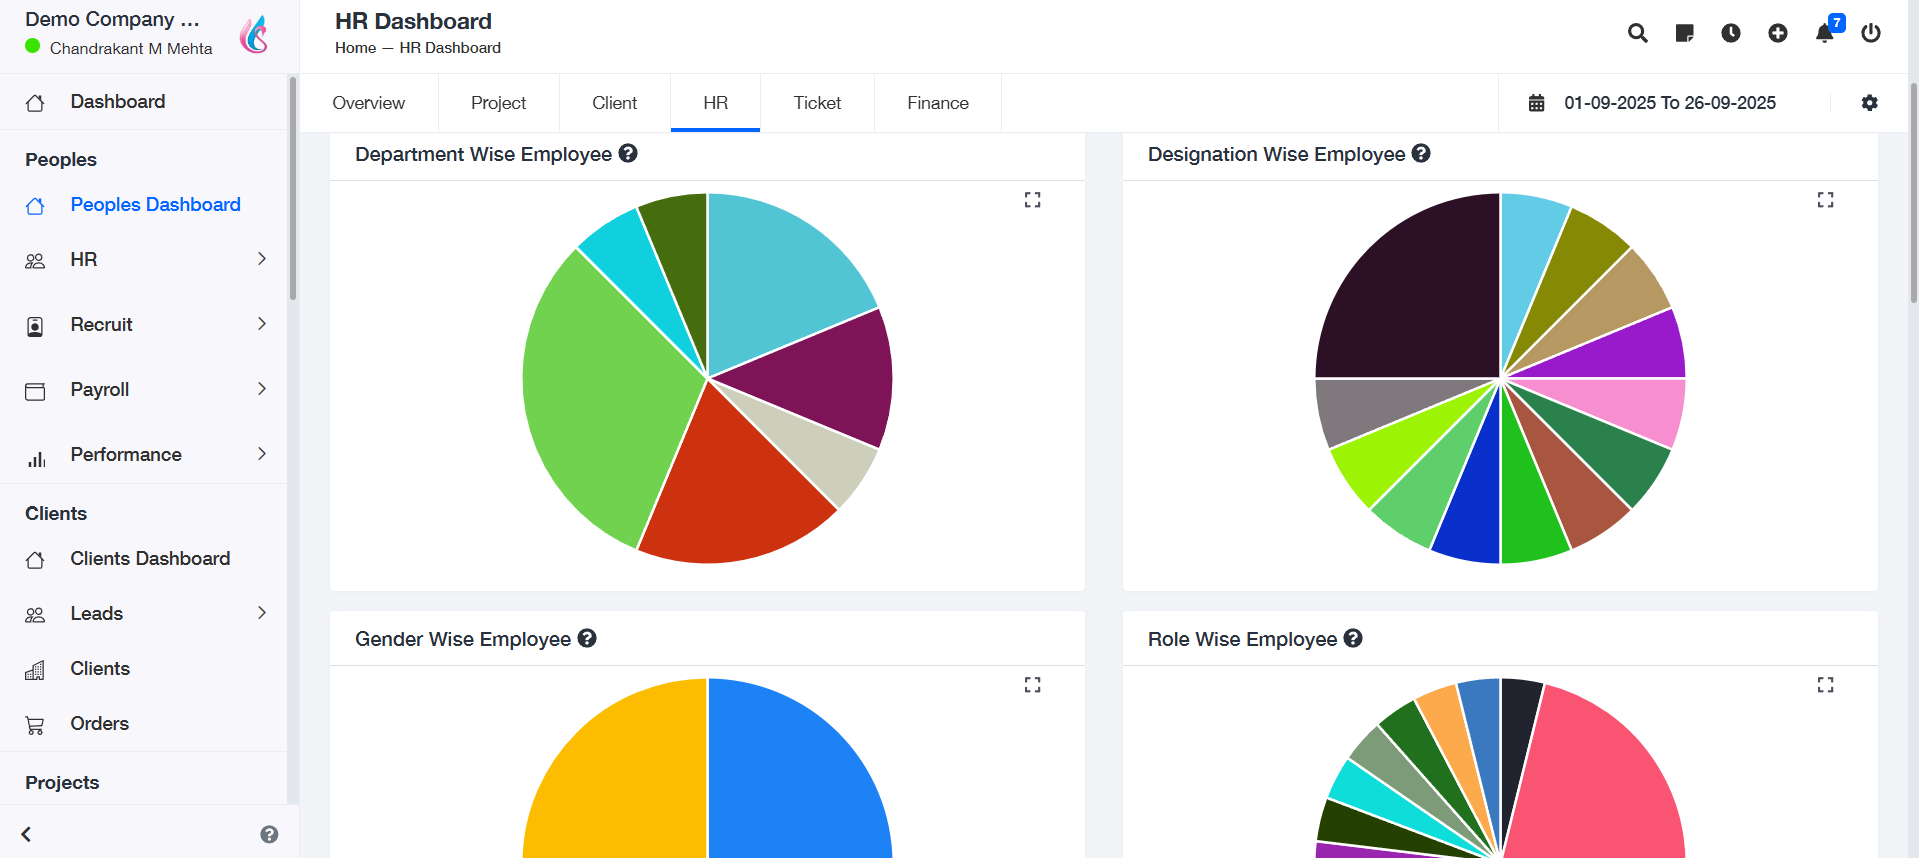This screenshot has height=858, width=1919.
Task: Open the notifications bell
Action: coord(1825,33)
